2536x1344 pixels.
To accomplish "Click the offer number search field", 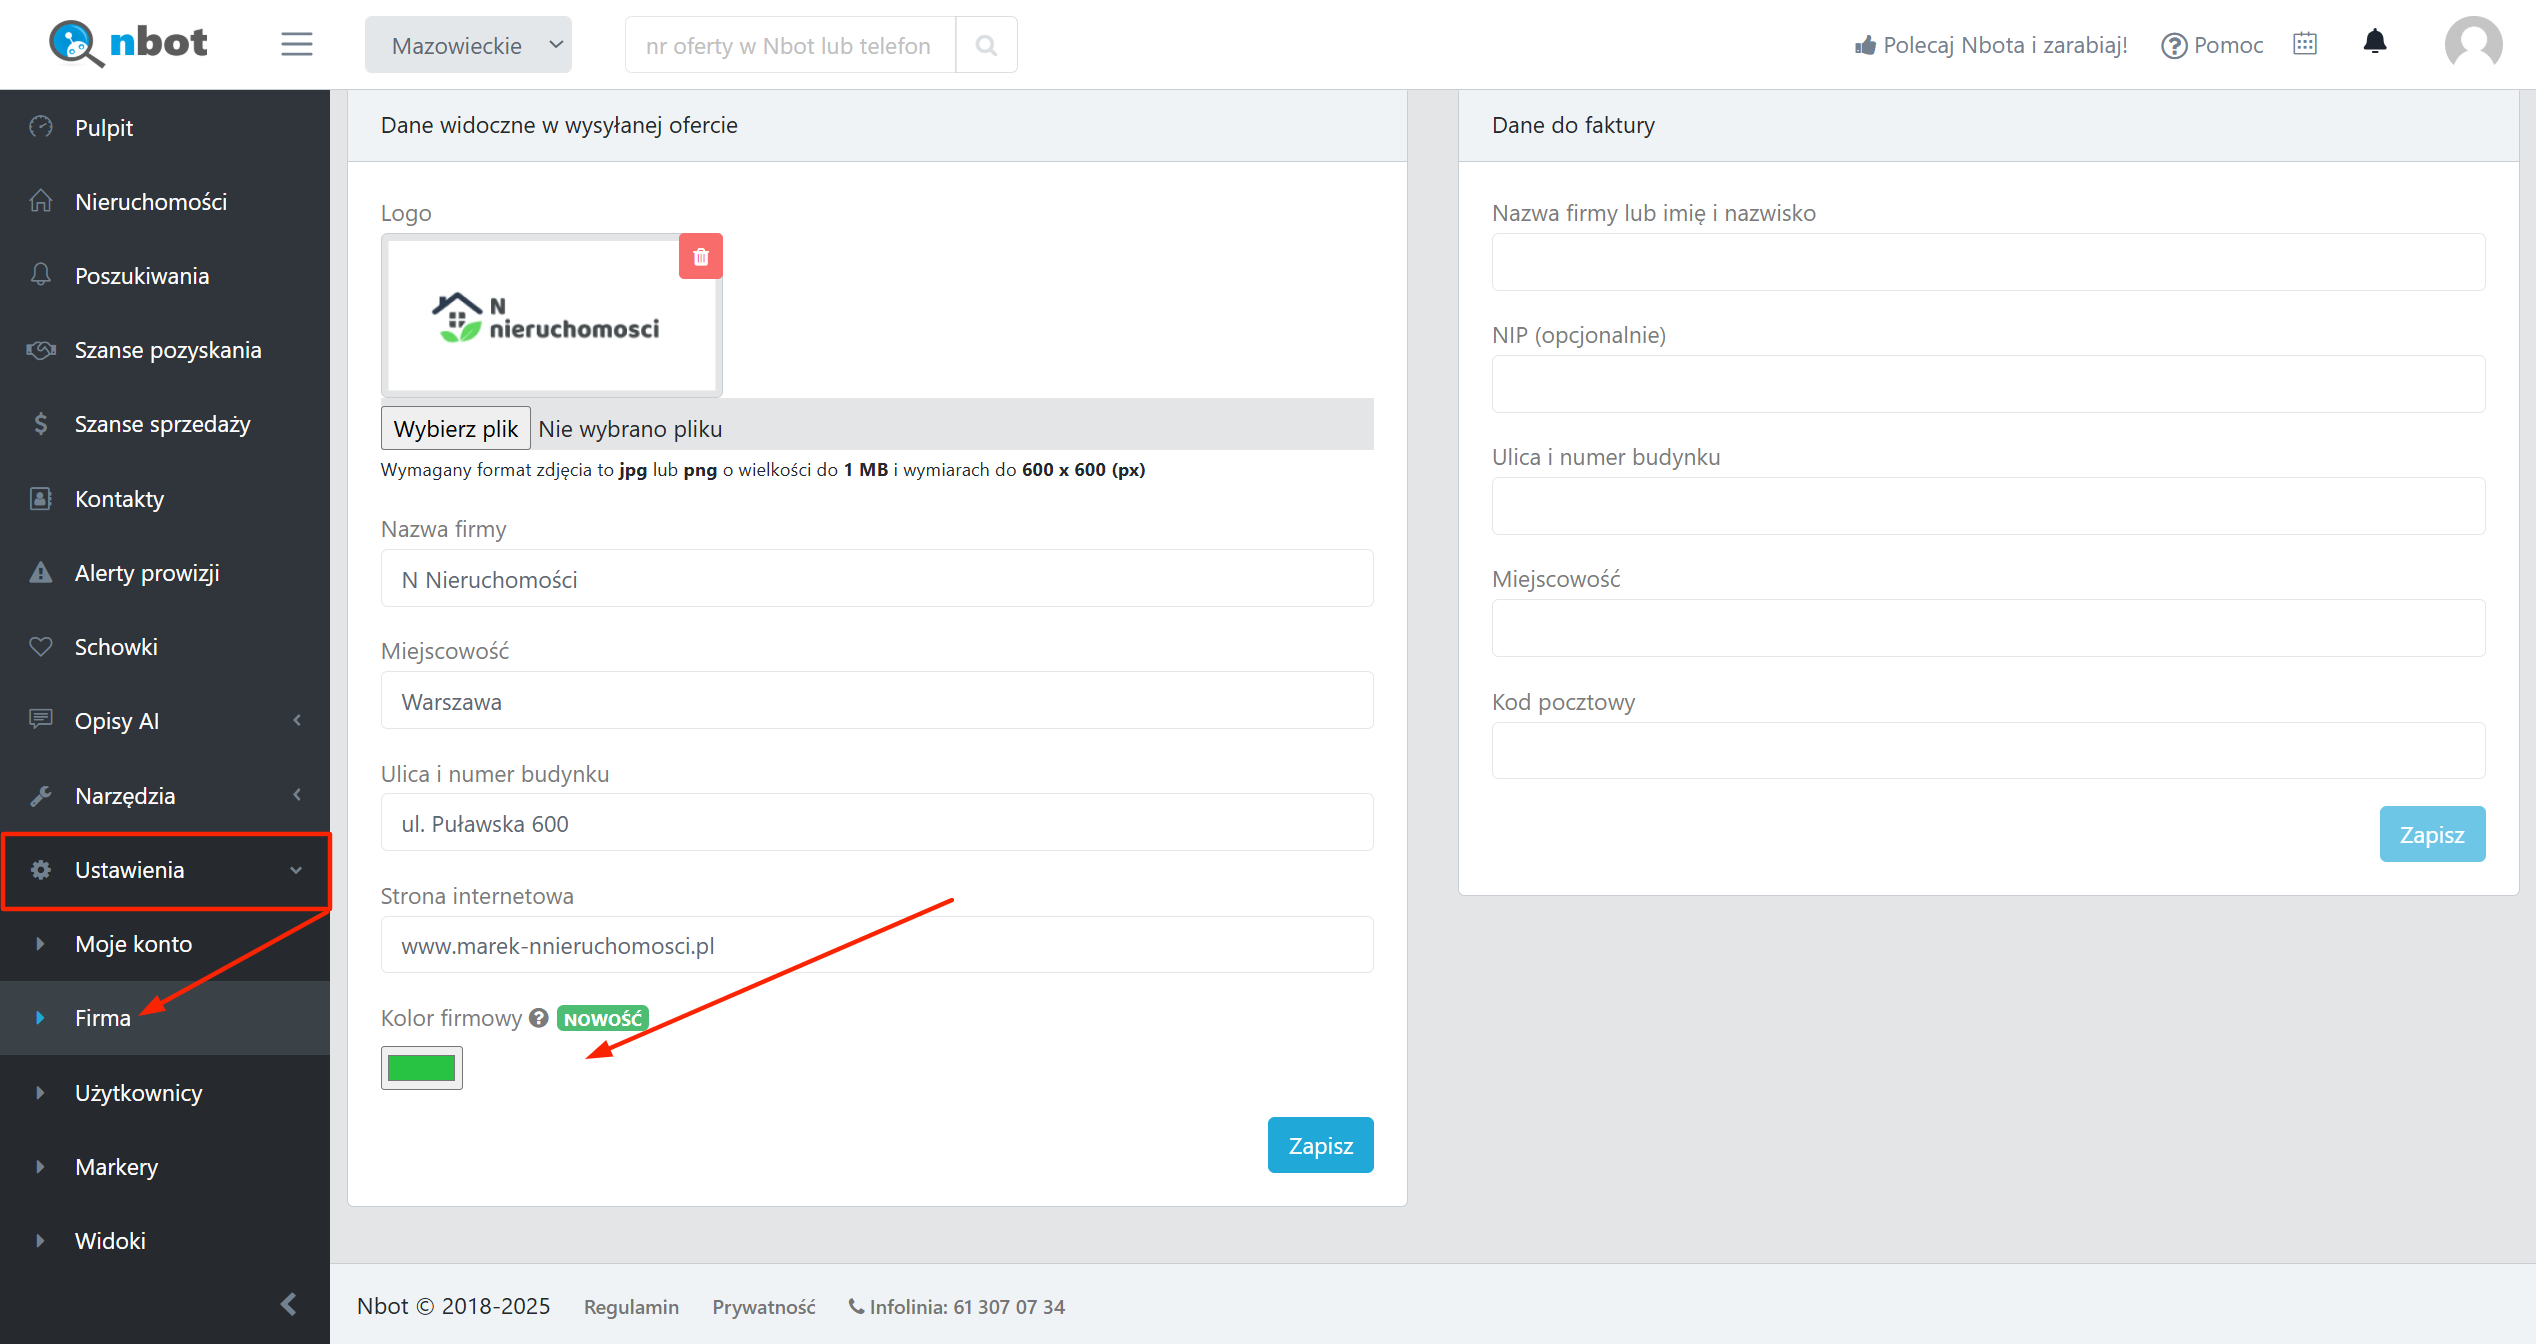I will tap(790, 45).
